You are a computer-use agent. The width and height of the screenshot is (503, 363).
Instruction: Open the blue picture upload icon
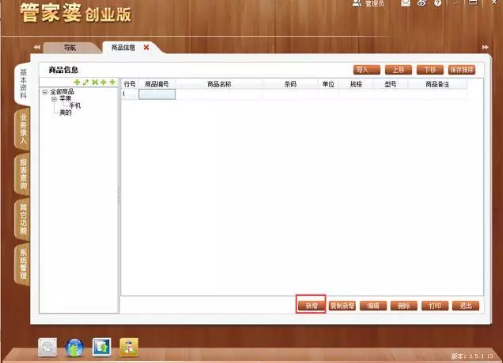click(101, 347)
